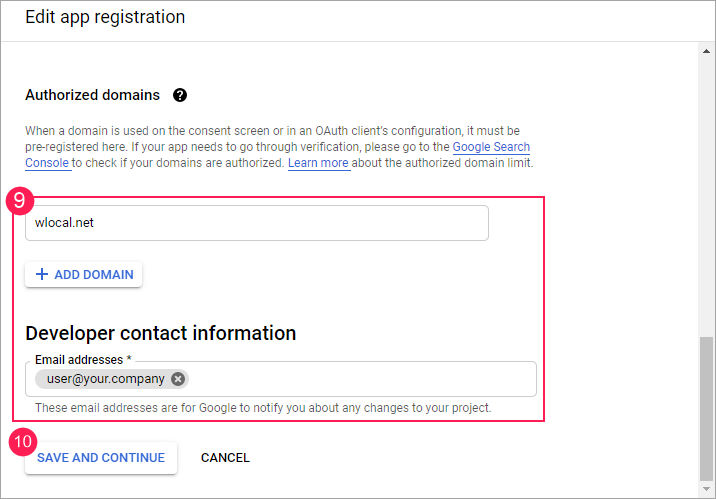Image resolution: width=716 pixels, height=499 pixels.
Task: Click the Developer contact information heading
Action: click(160, 333)
